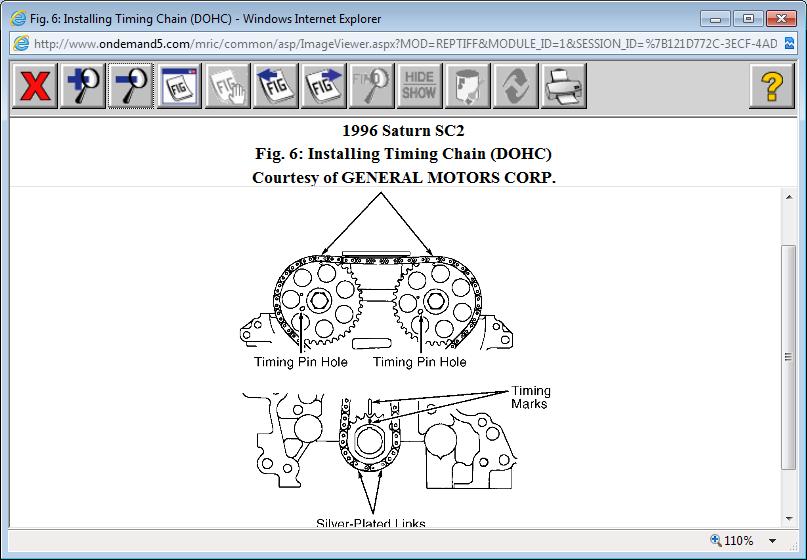Zoom in with the plus magnifier
The height and width of the screenshot is (560, 807).
(83, 86)
